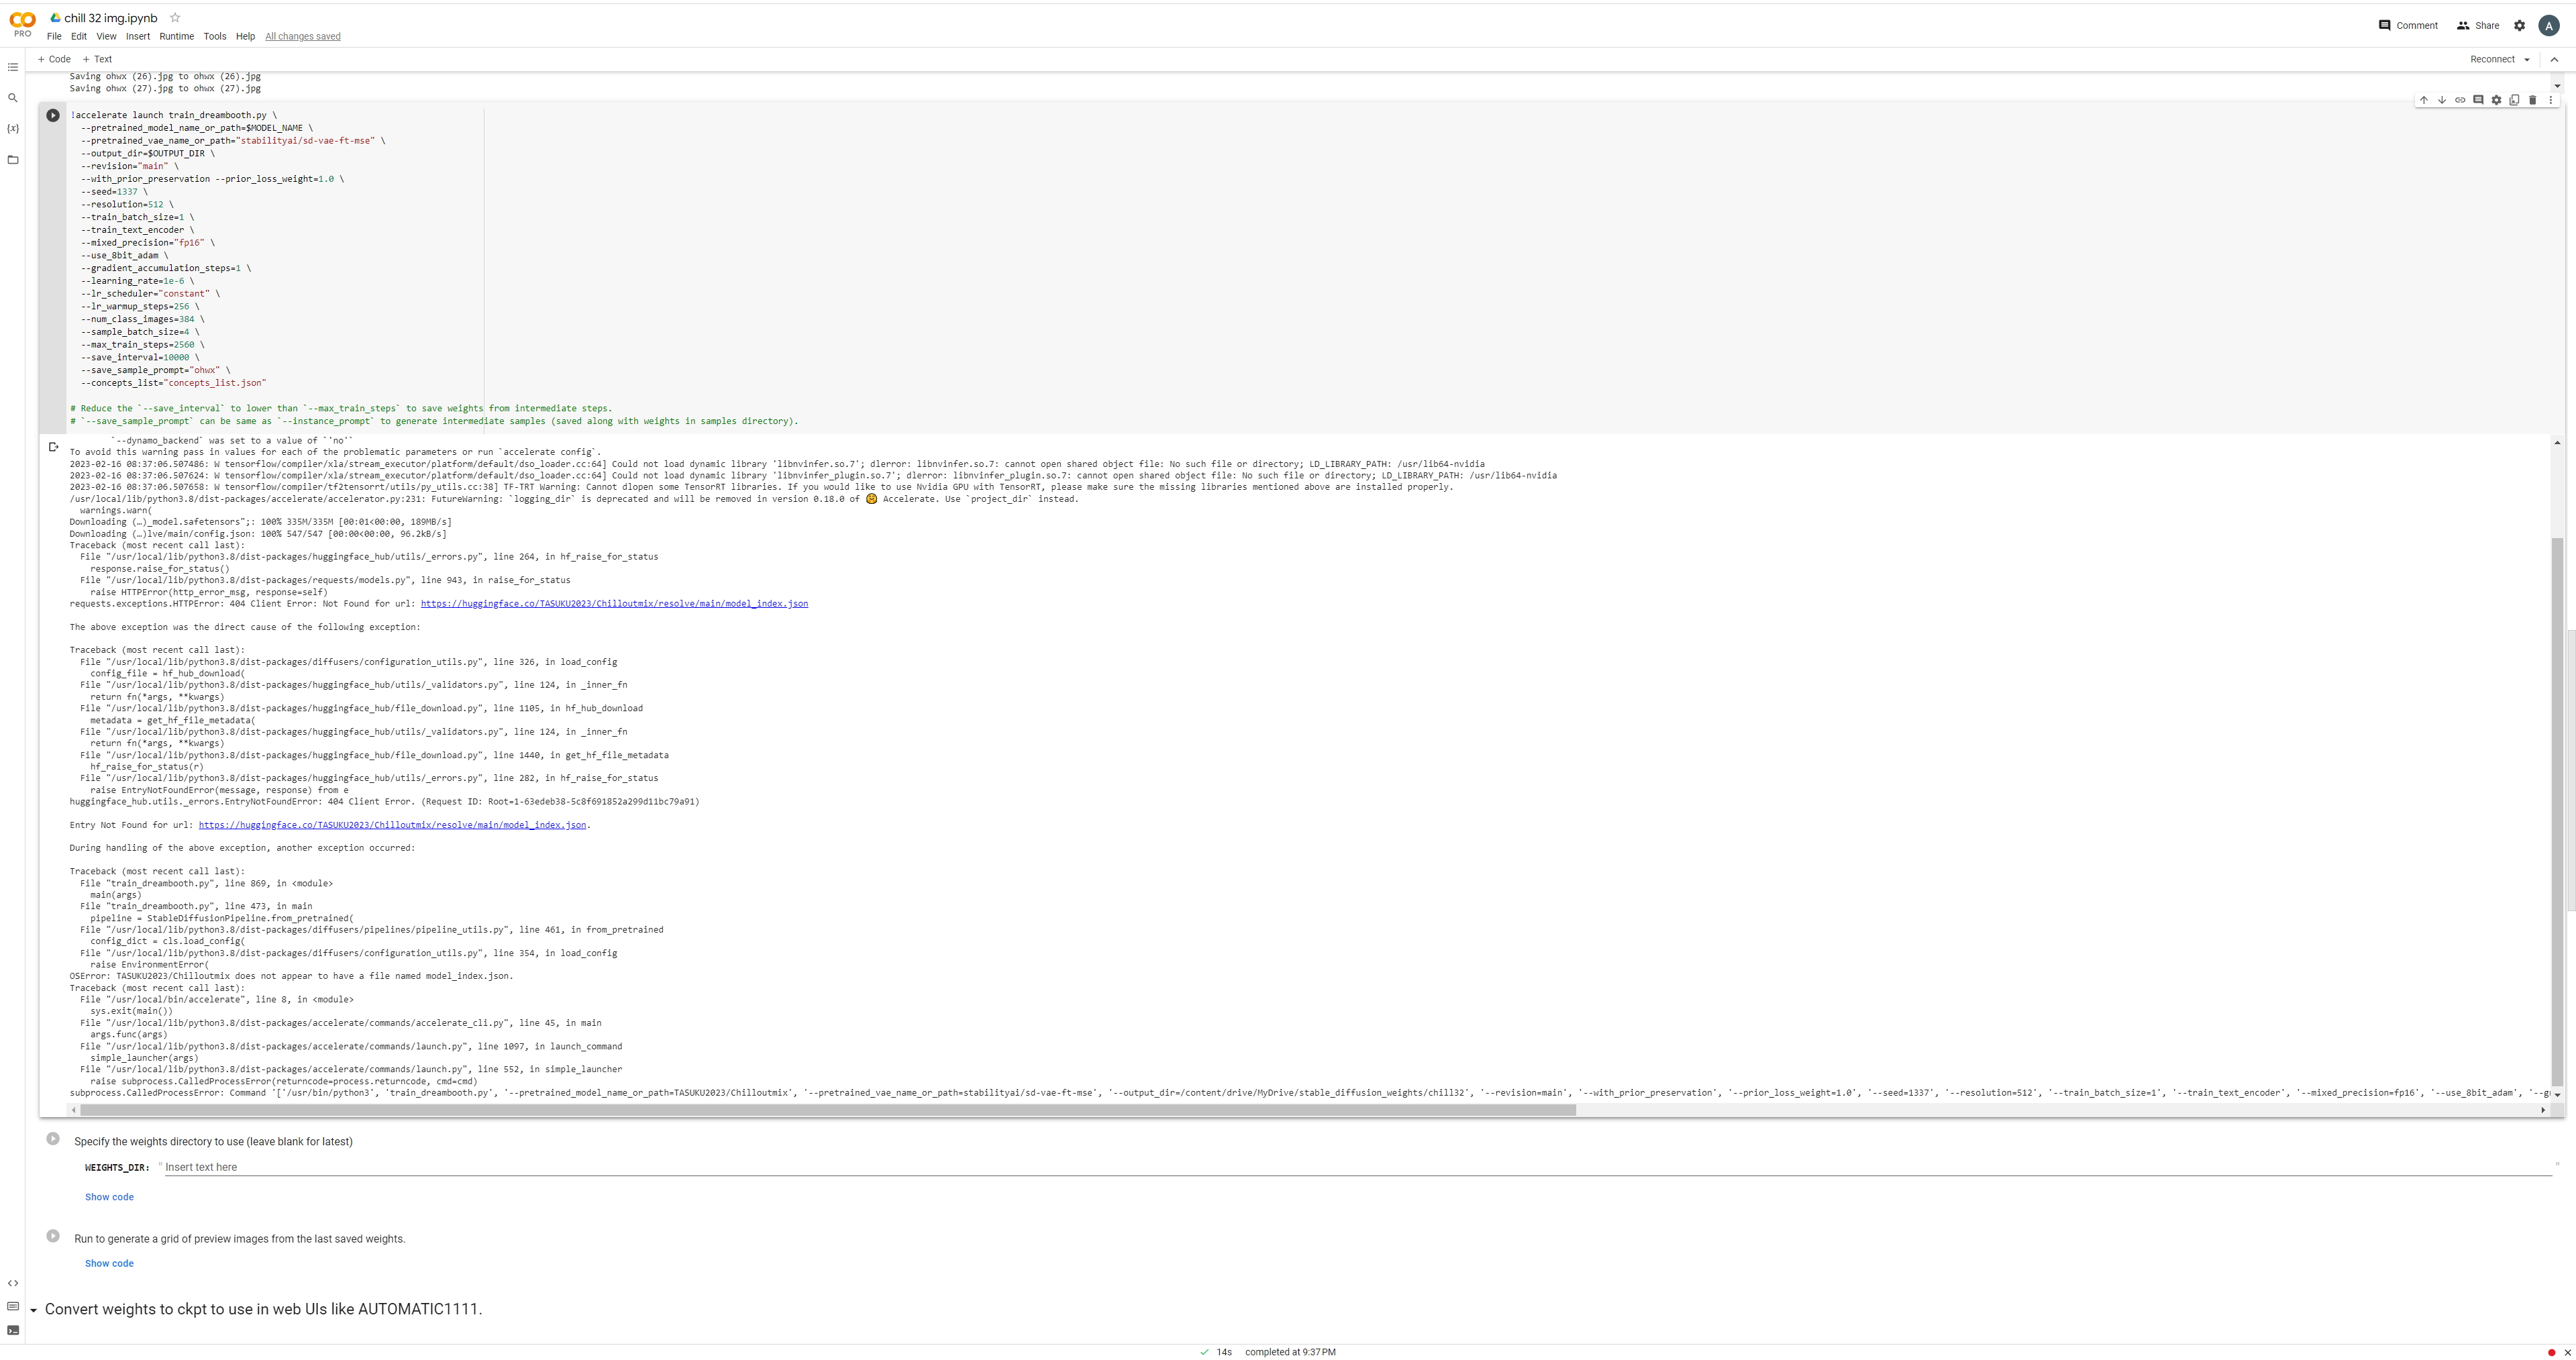Move the accelerate training cell down
The height and width of the screenshot is (1360, 2576).
[x=2442, y=100]
